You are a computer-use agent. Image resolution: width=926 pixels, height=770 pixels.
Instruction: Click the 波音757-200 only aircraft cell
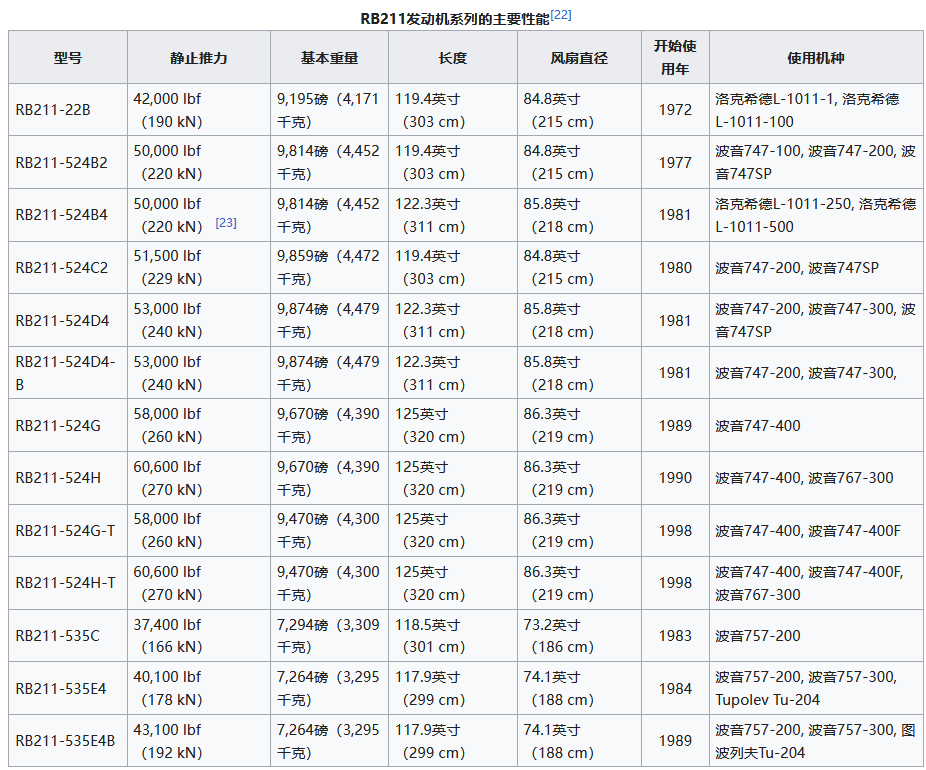point(816,635)
